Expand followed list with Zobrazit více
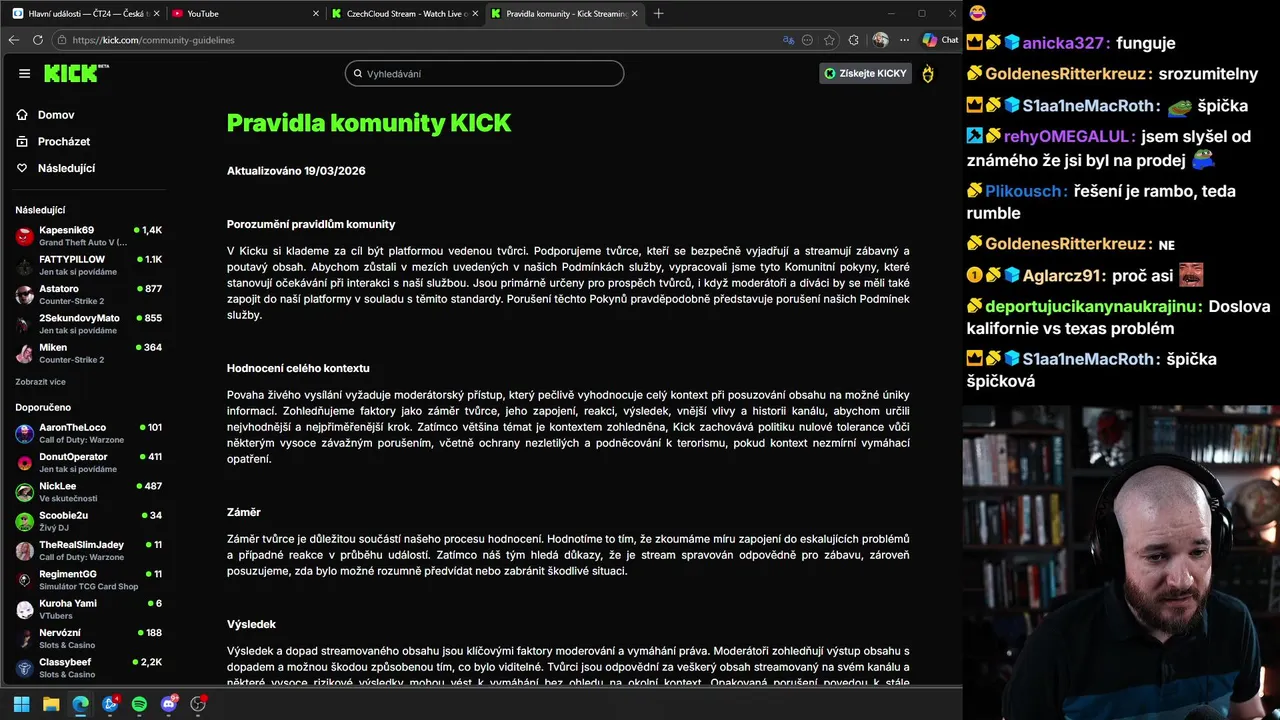This screenshot has height=720, width=1280. 40,382
